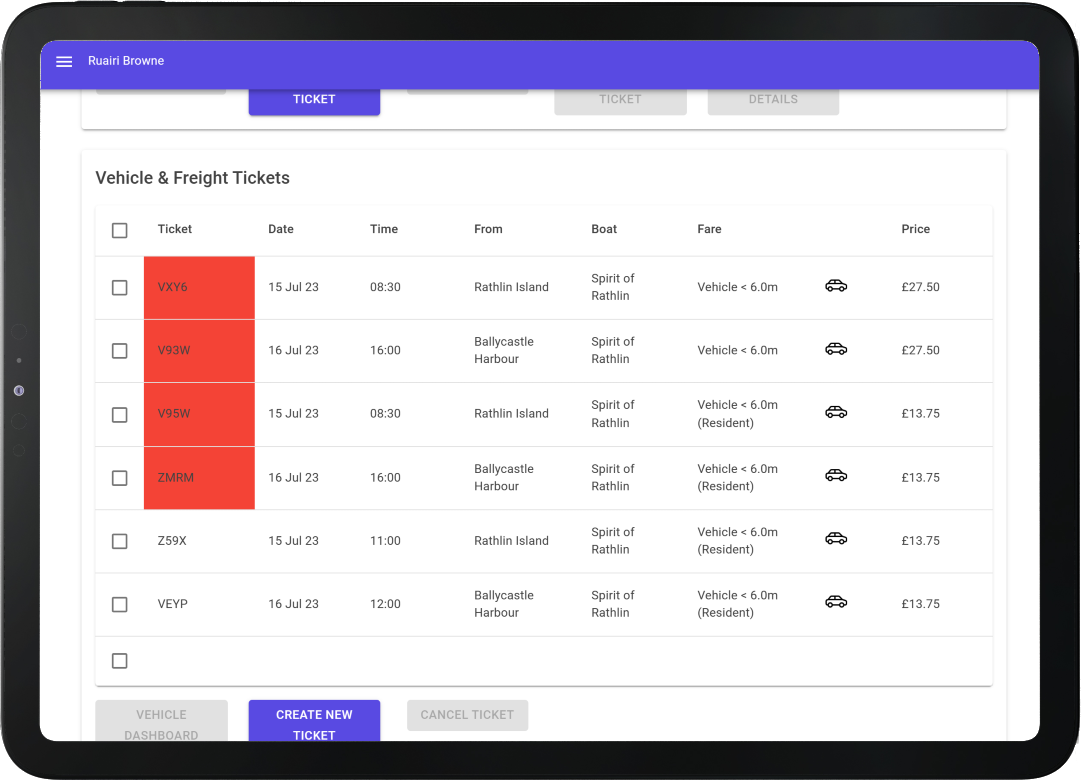Click the car icon in V93W row
Screen dimensions: 1081x780
tap(836, 349)
